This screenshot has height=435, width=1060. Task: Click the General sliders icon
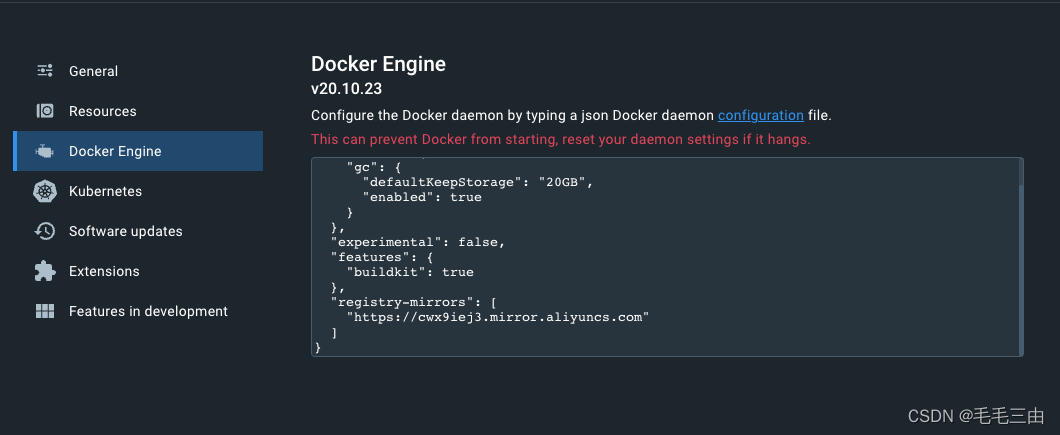[x=45, y=70]
